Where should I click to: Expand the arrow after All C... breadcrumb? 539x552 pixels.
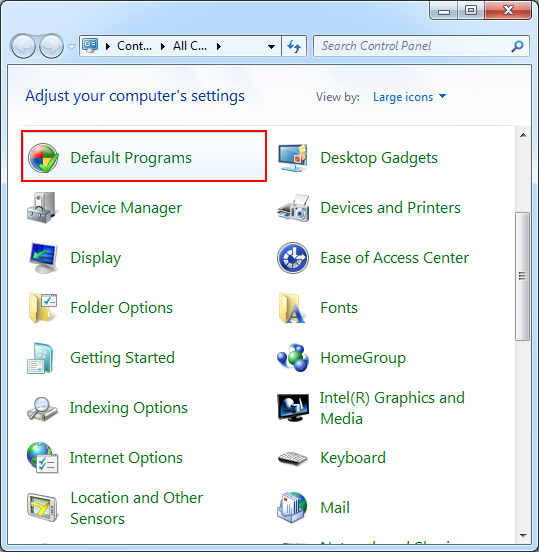click(219, 46)
